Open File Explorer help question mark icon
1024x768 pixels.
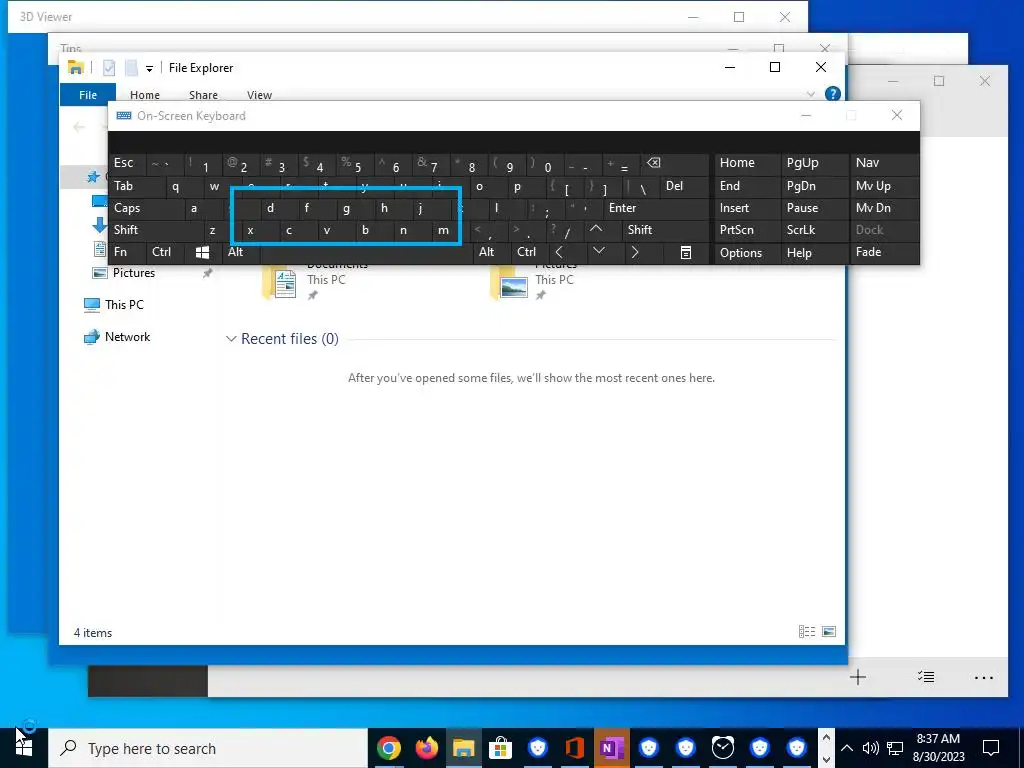(833, 94)
